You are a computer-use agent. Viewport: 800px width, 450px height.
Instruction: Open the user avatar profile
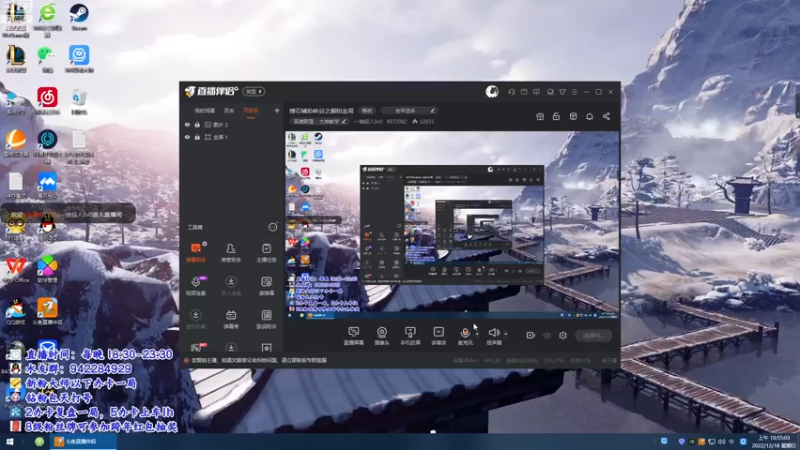(492, 92)
